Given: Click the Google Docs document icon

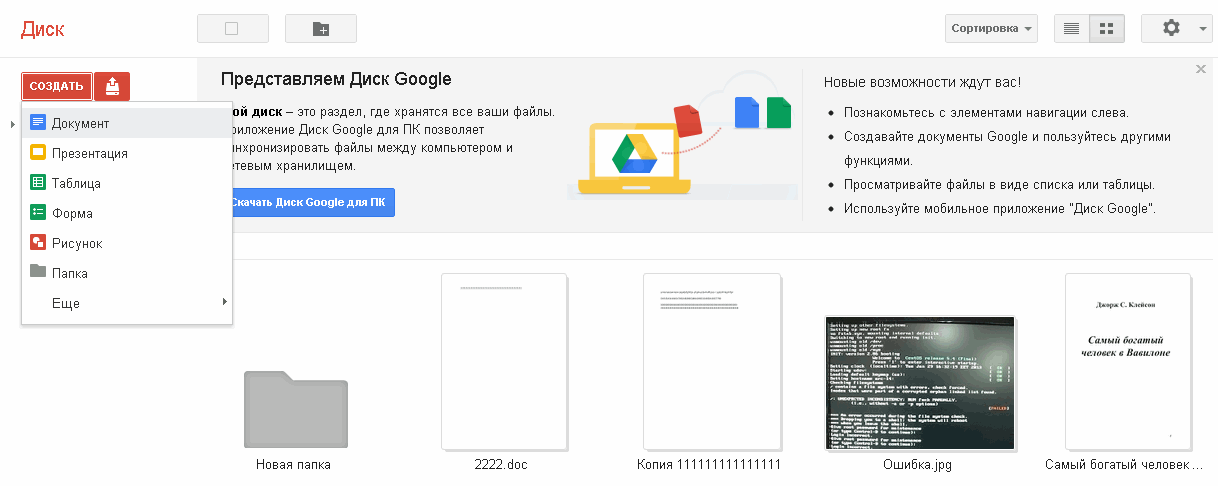Looking at the screenshot, I should [x=38, y=123].
